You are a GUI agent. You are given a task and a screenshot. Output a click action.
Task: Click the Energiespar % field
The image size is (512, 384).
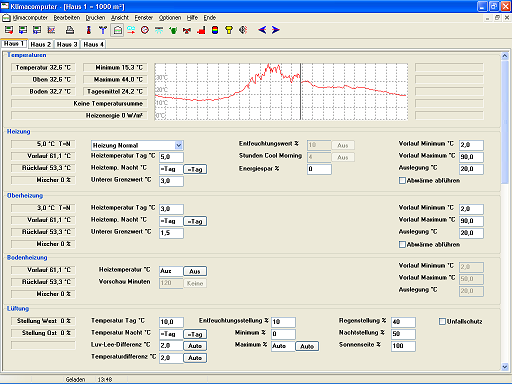tap(319, 169)
